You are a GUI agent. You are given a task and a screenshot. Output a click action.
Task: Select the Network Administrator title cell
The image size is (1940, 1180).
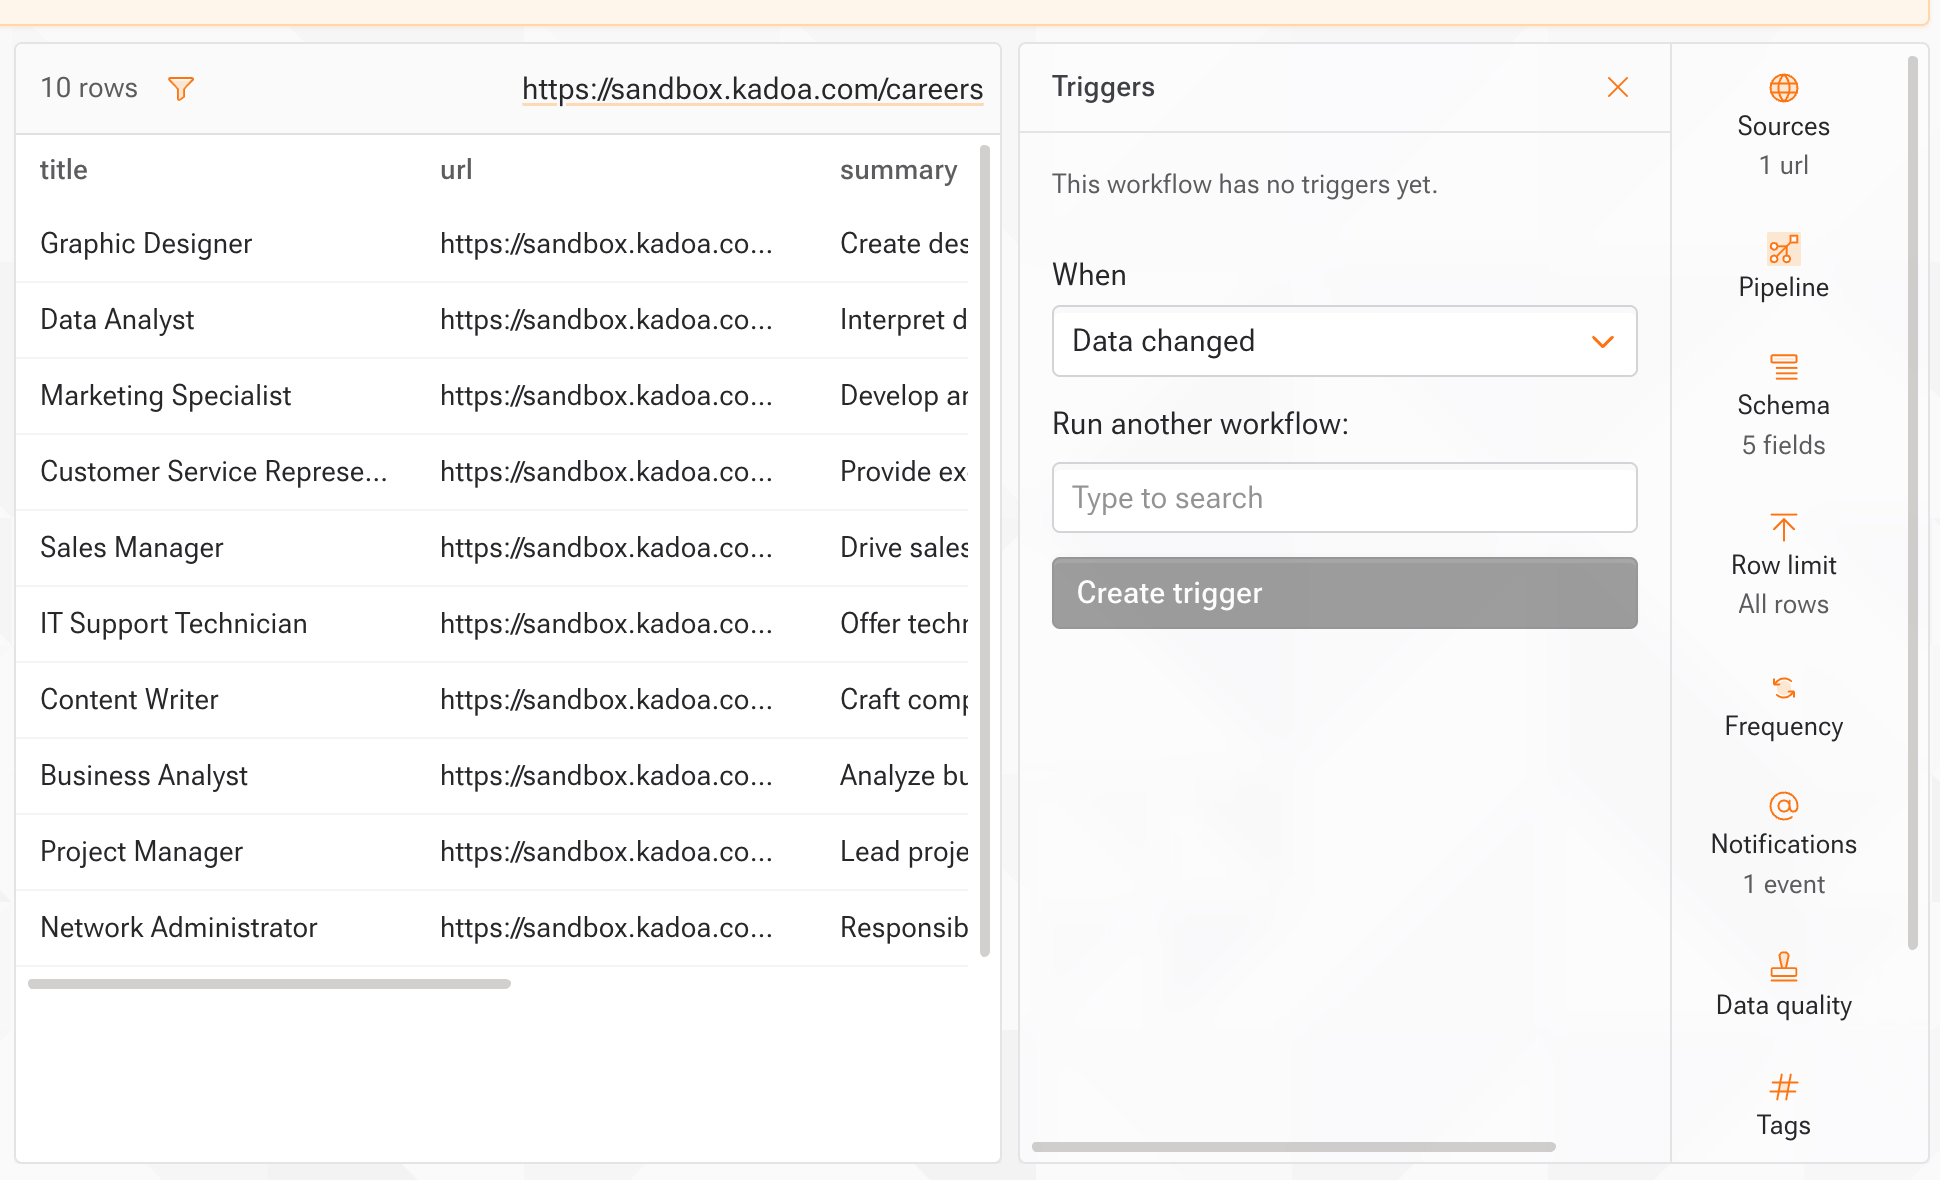178,928
